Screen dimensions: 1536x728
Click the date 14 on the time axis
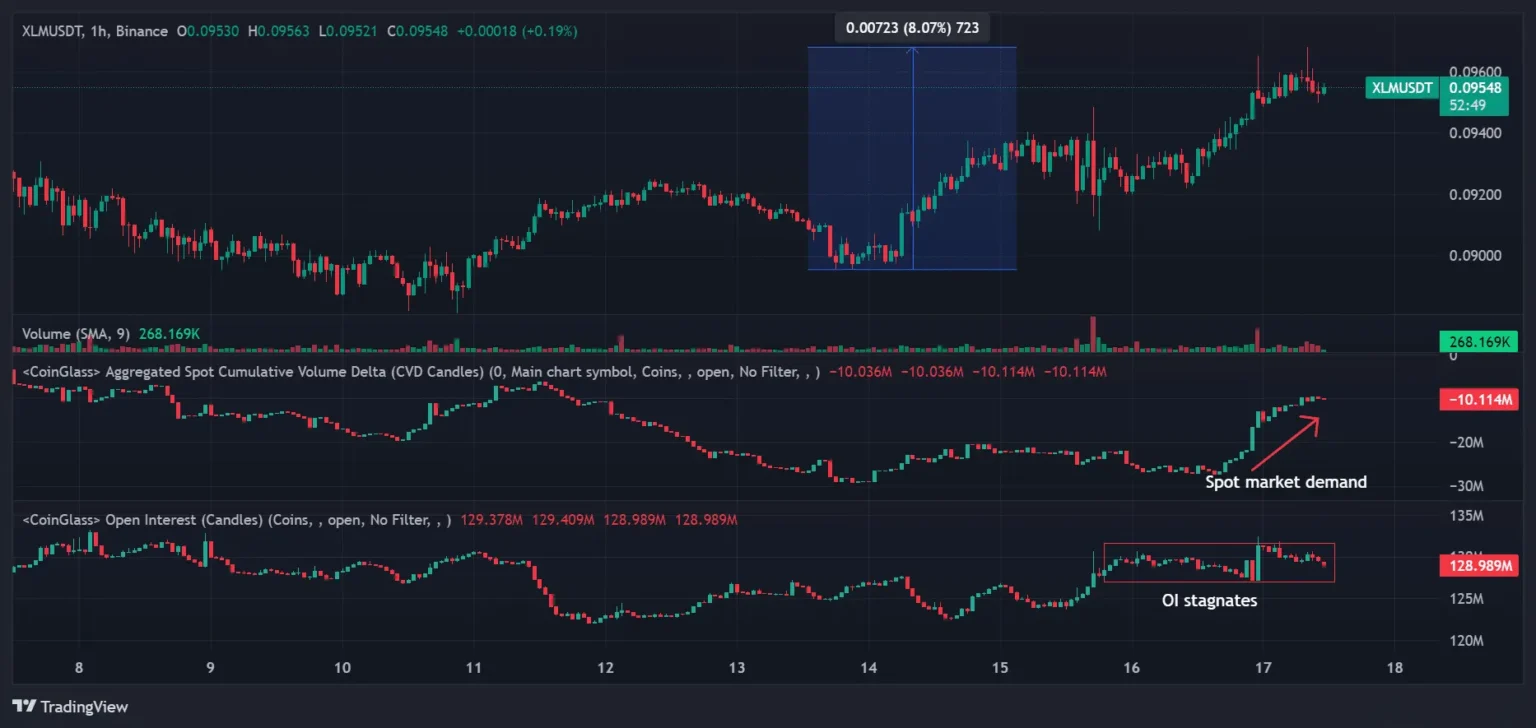click(x=867, y=667)
